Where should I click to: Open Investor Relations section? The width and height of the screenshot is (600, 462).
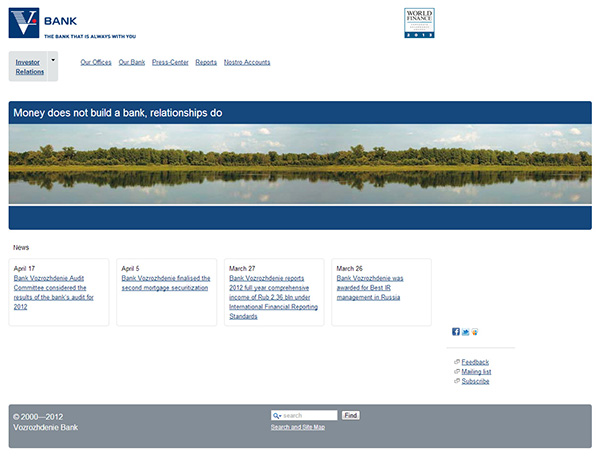tap(29, 67)
